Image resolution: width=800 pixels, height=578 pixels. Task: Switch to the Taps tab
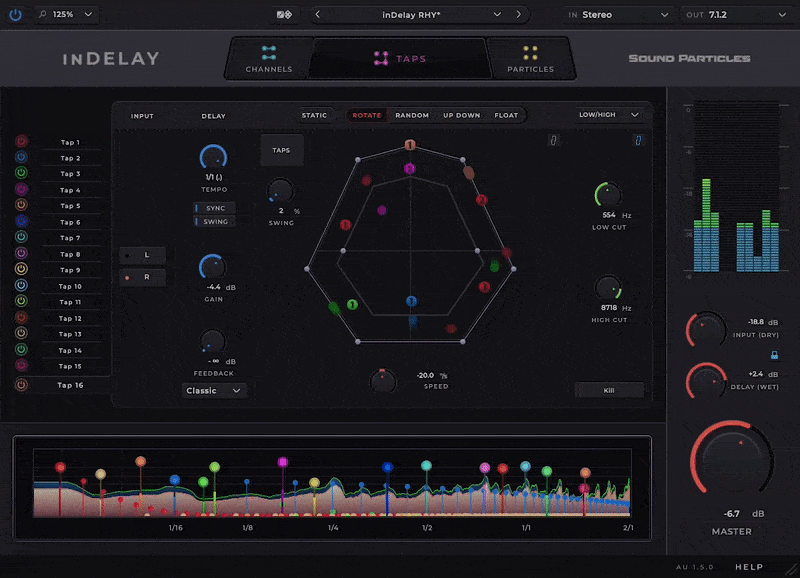click(x=400, y=59)
